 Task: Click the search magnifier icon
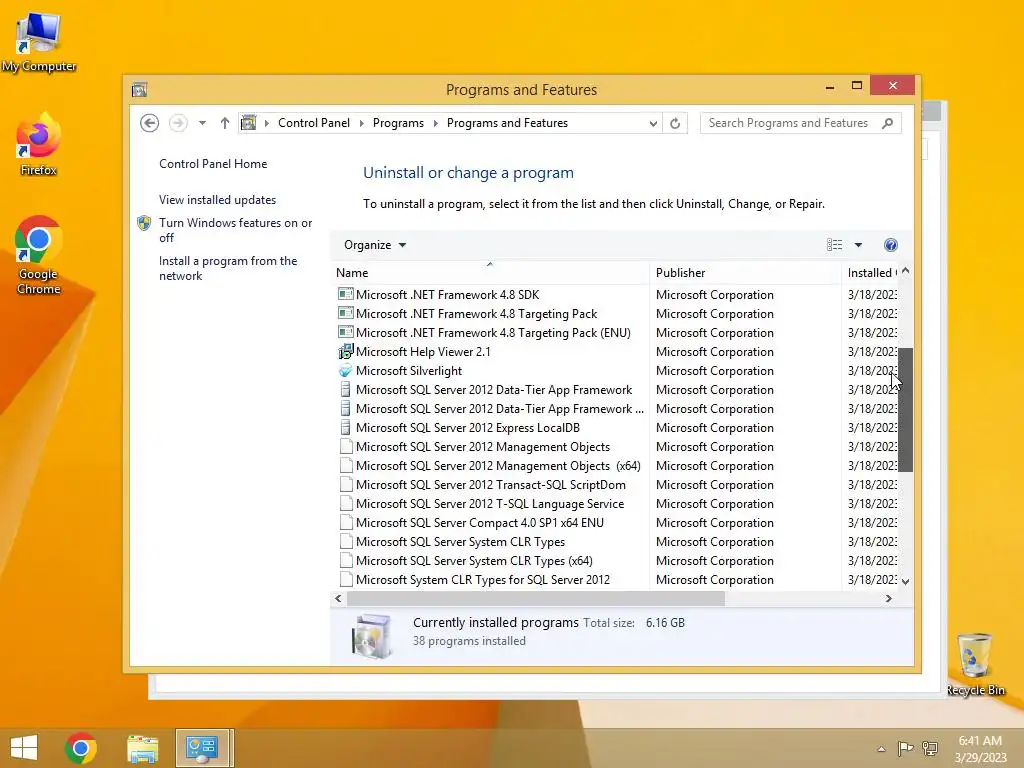(x=888, y=123)
